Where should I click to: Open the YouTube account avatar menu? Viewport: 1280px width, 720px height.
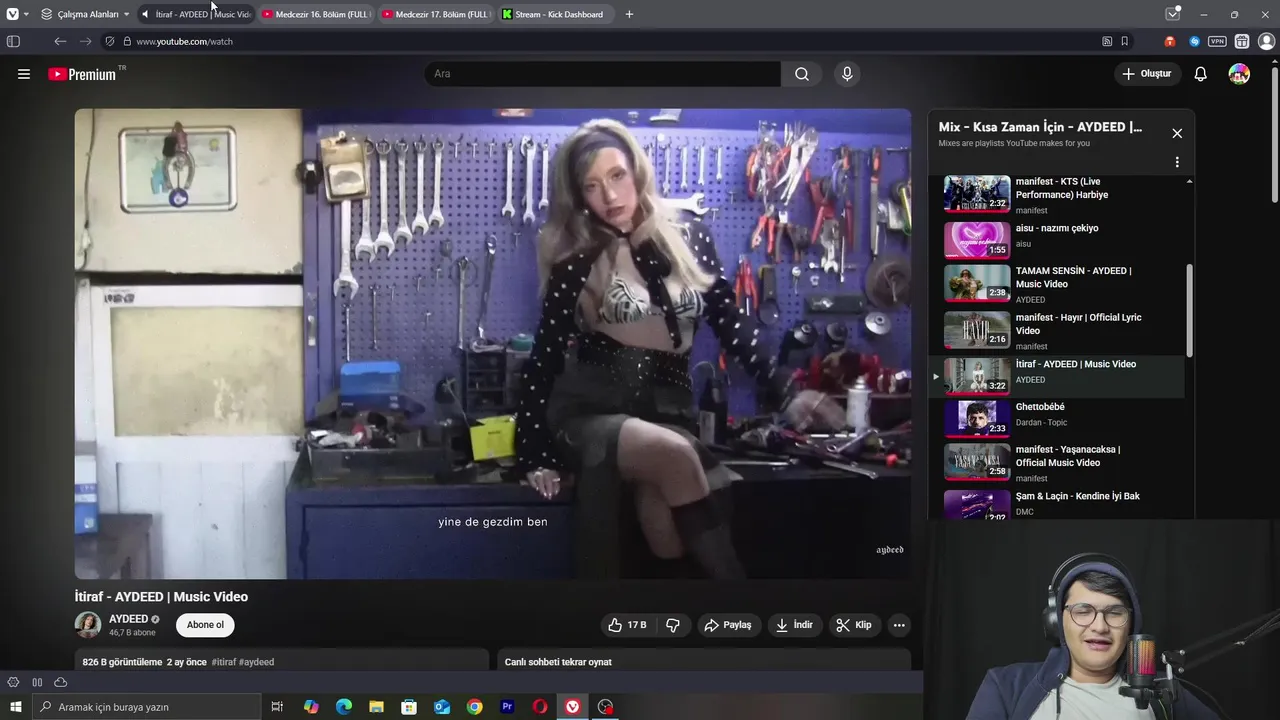[x=1239, y=74]
